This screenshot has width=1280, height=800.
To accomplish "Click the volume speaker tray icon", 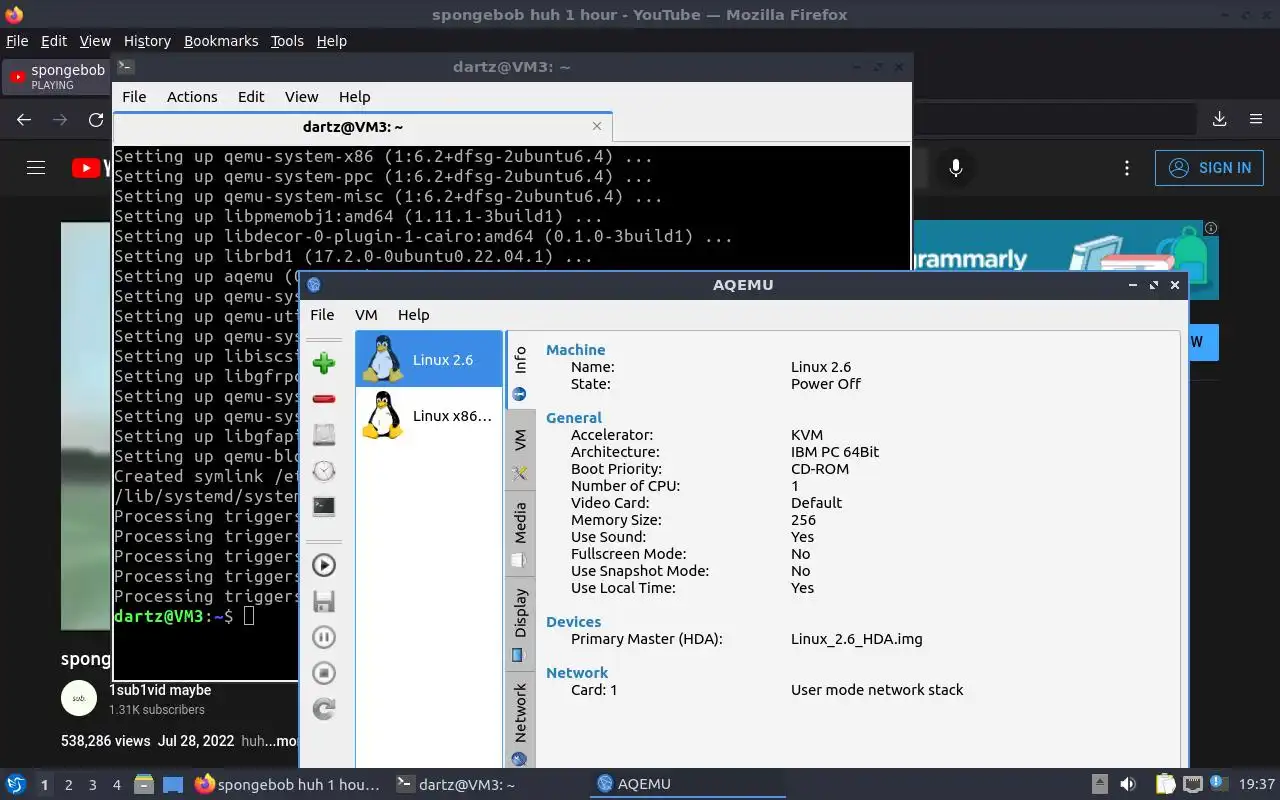I will 1127,784.
